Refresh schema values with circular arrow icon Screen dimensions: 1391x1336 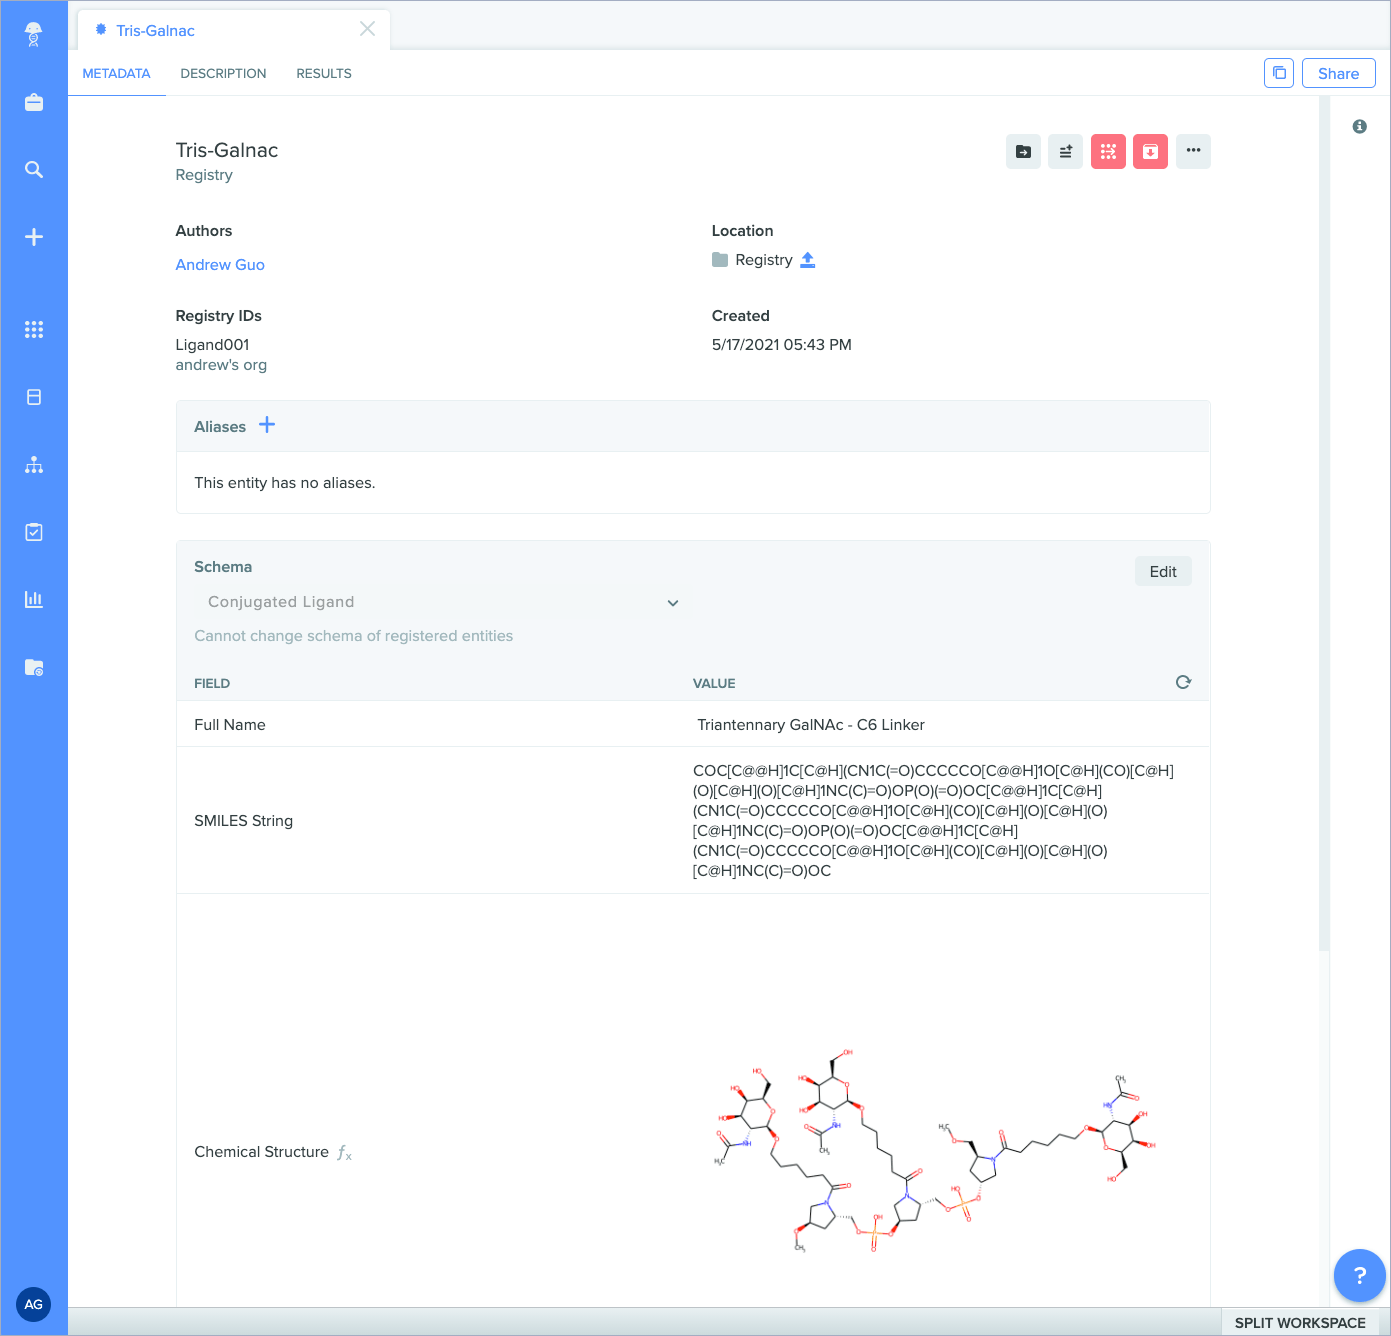[x=1183, y=682]
